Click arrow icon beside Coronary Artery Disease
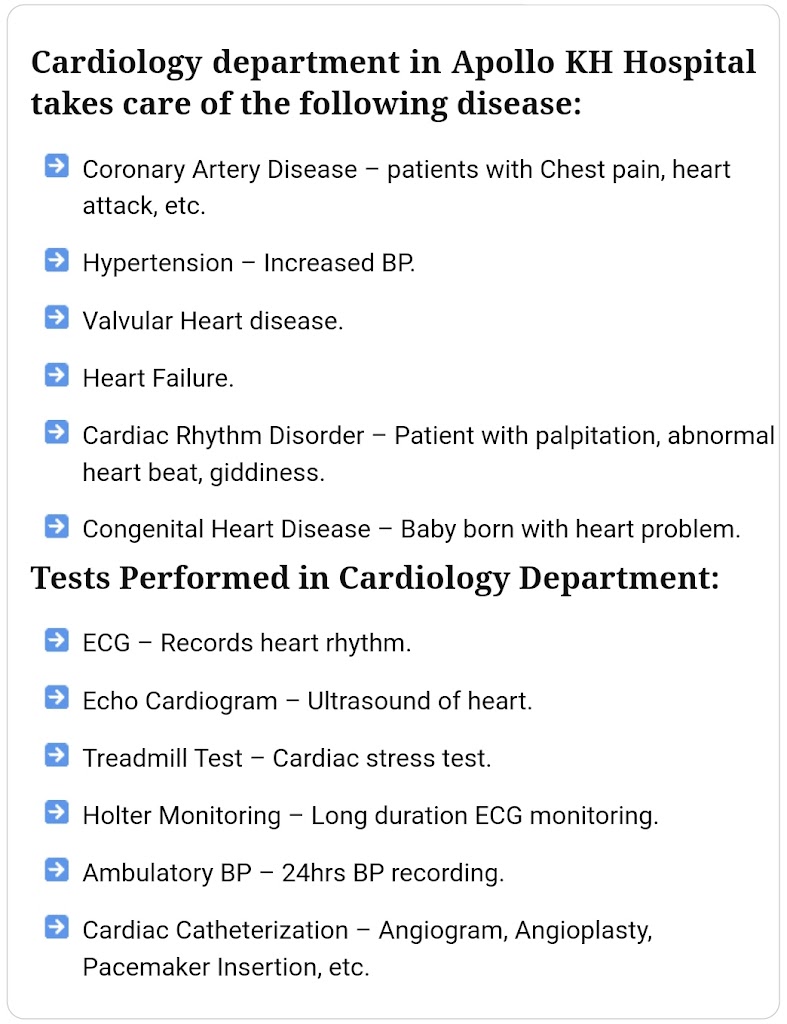 pyautogui.click(x=57, y=167)
